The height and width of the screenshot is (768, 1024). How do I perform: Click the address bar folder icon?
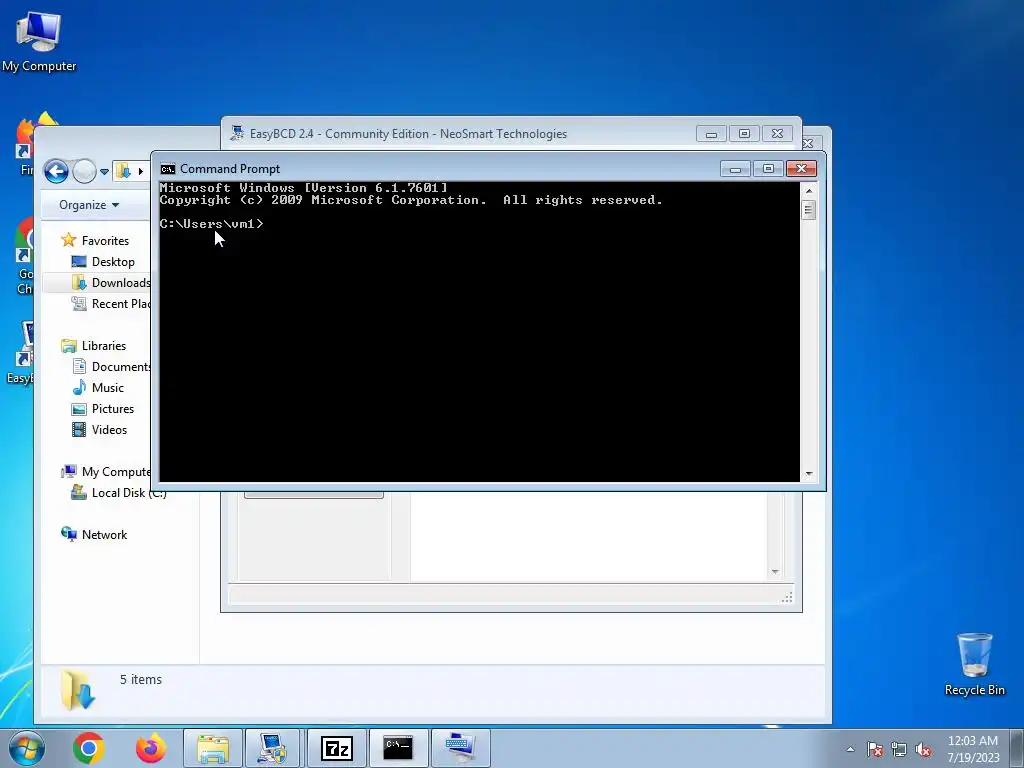[123, 171]
